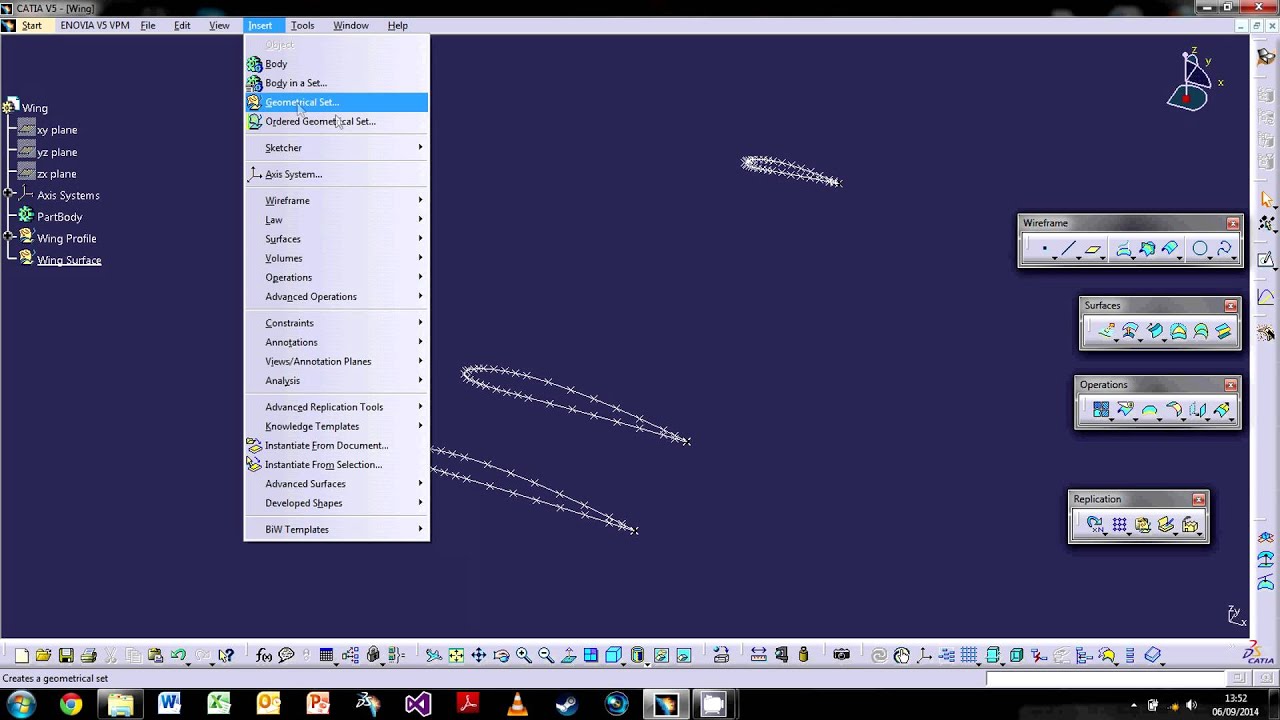Click the Save icon in bottom toolbar
The image size is (1280, 720).
[x=66, y=656]
